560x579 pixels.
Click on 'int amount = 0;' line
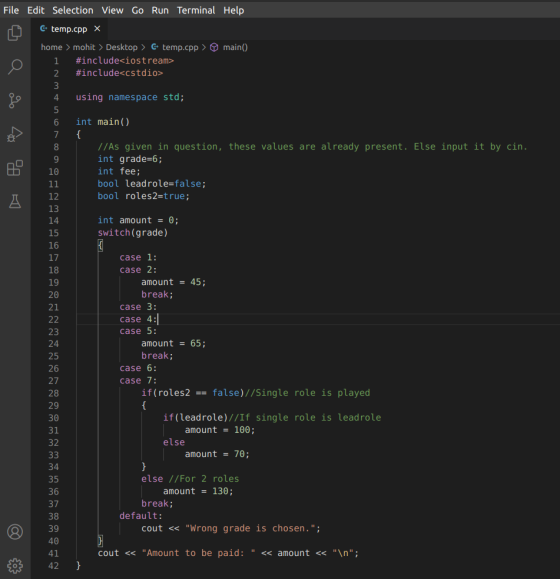[138, 220]
